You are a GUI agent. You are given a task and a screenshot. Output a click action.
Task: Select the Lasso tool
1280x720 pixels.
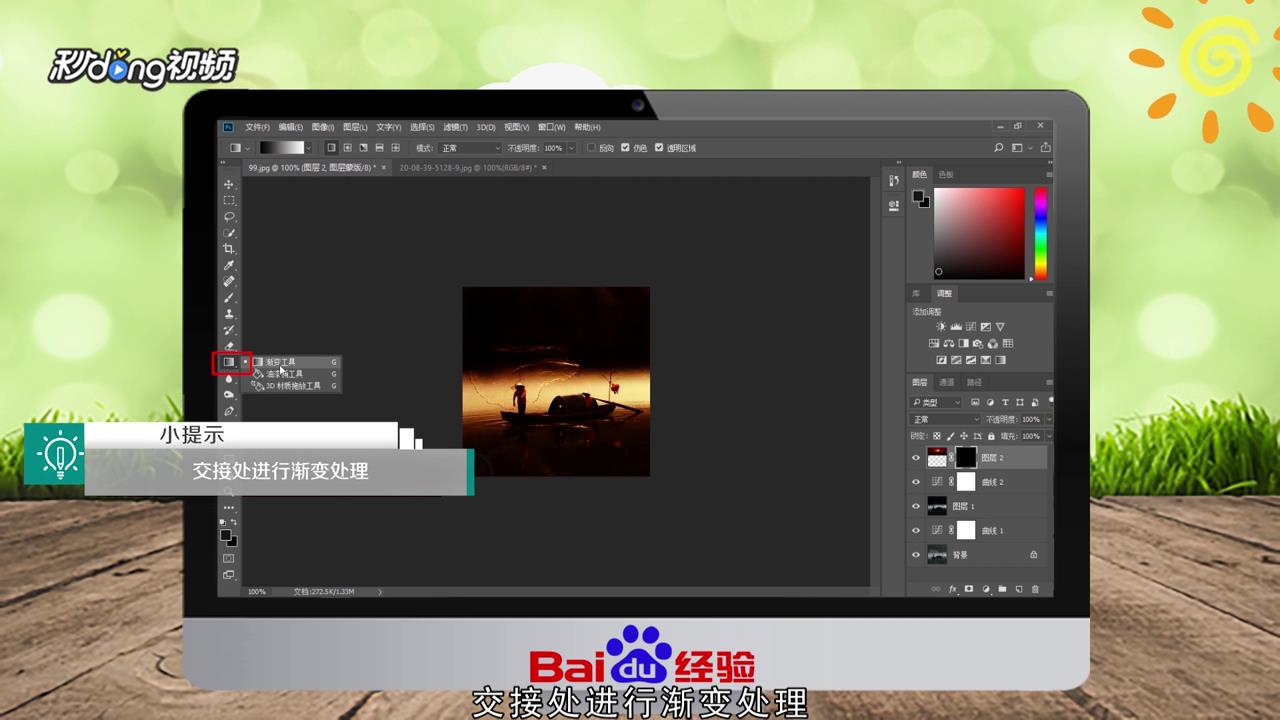coord(229,216)
